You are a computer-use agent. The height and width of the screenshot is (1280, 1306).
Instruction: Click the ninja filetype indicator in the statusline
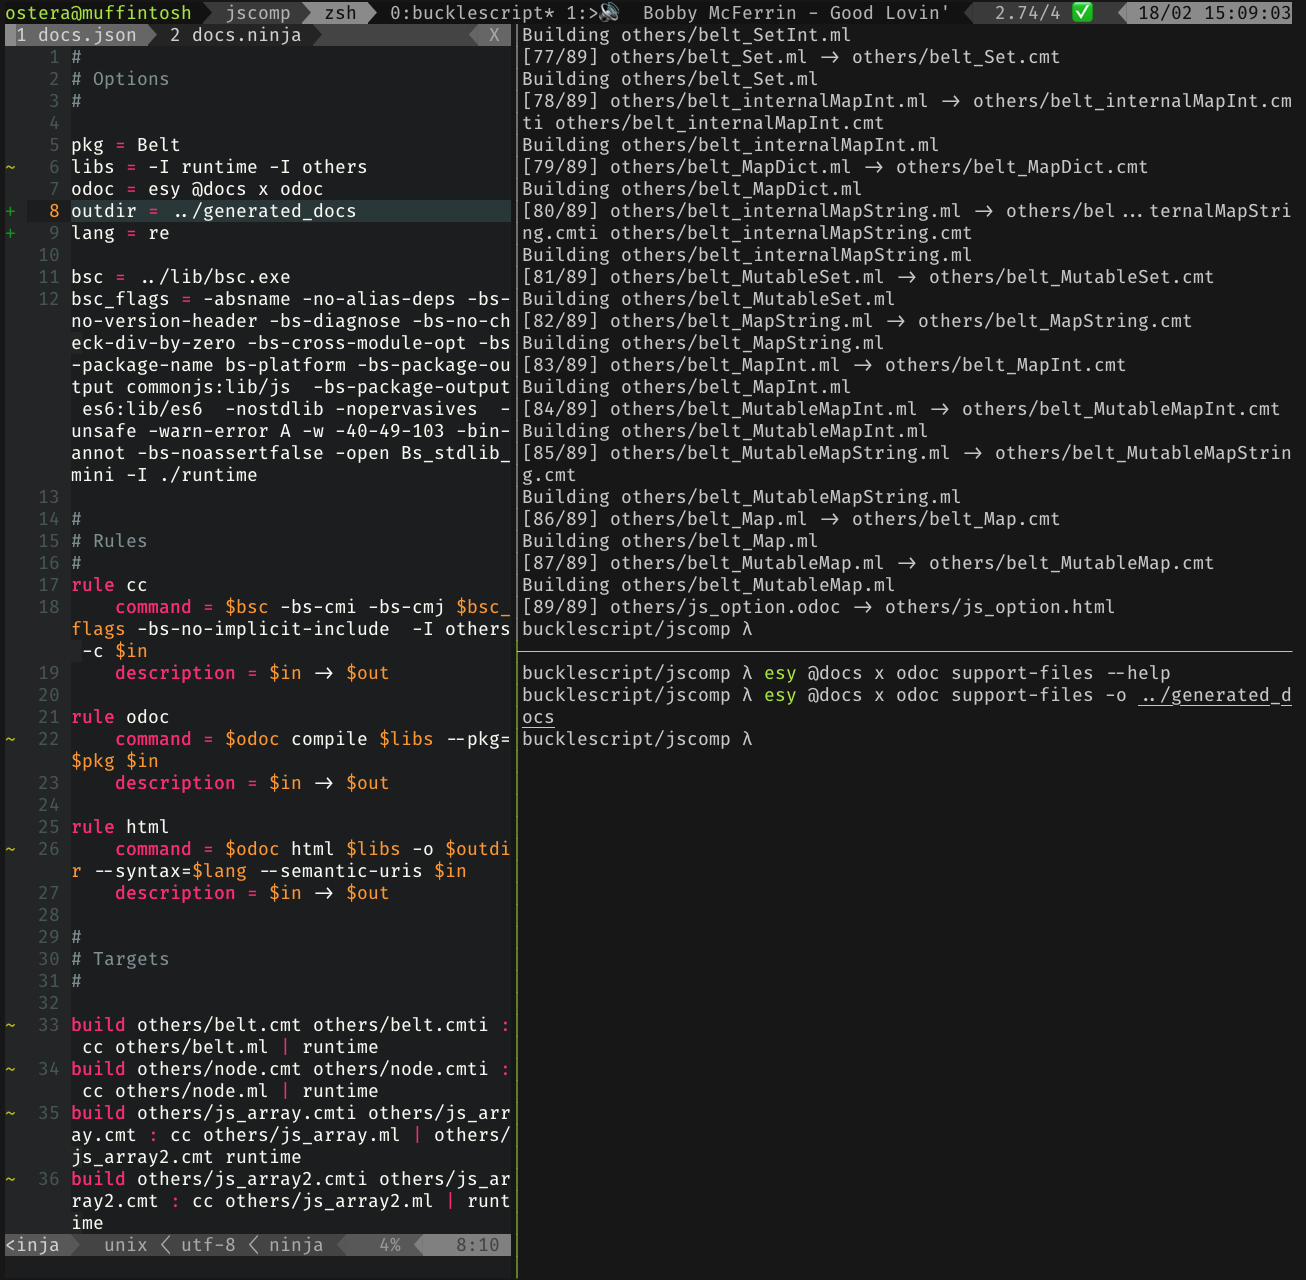(x=297, y=1244)
